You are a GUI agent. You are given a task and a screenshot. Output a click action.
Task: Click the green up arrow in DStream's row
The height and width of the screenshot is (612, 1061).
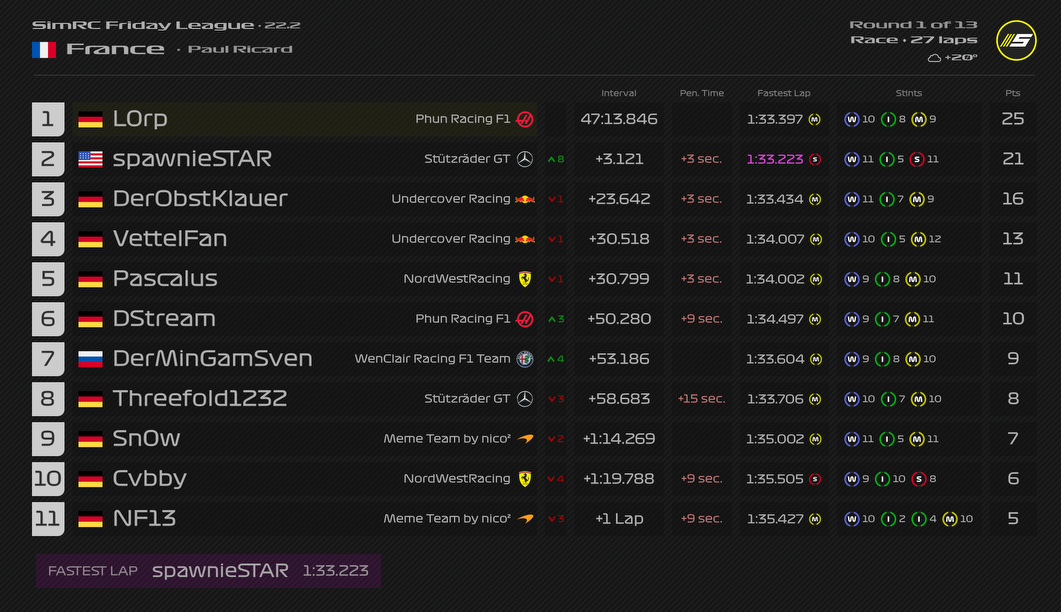[550, 319]
